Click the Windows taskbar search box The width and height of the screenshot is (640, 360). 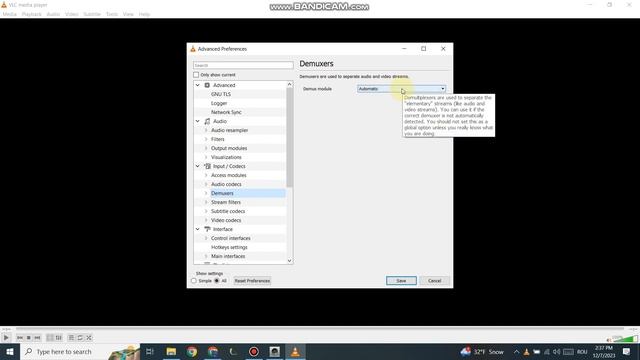[80, 351]
